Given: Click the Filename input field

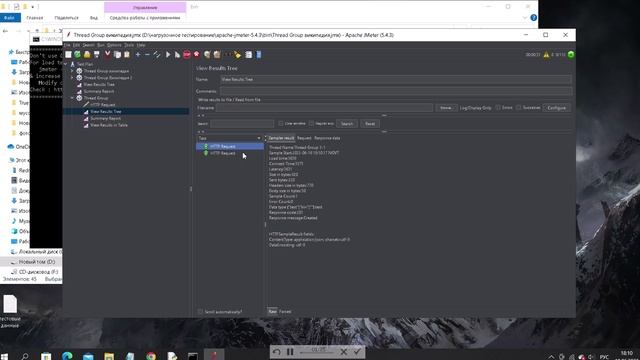Looking at the screenshot, I should [x=324, y=108].
